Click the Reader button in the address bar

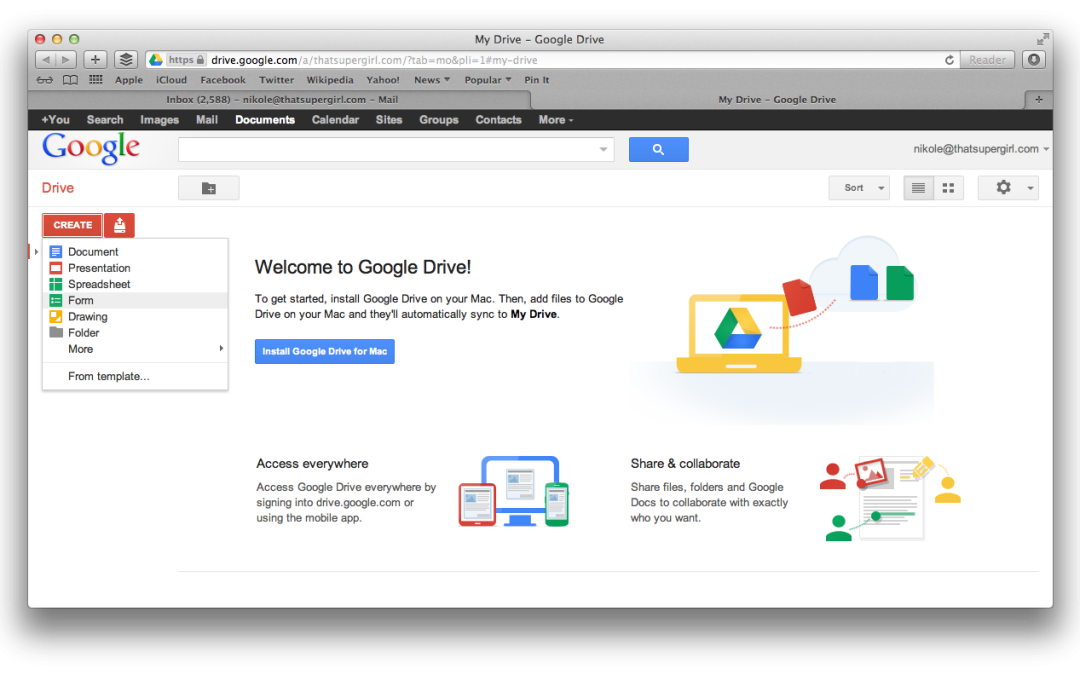pyautogui.click(x=988, y=60)
